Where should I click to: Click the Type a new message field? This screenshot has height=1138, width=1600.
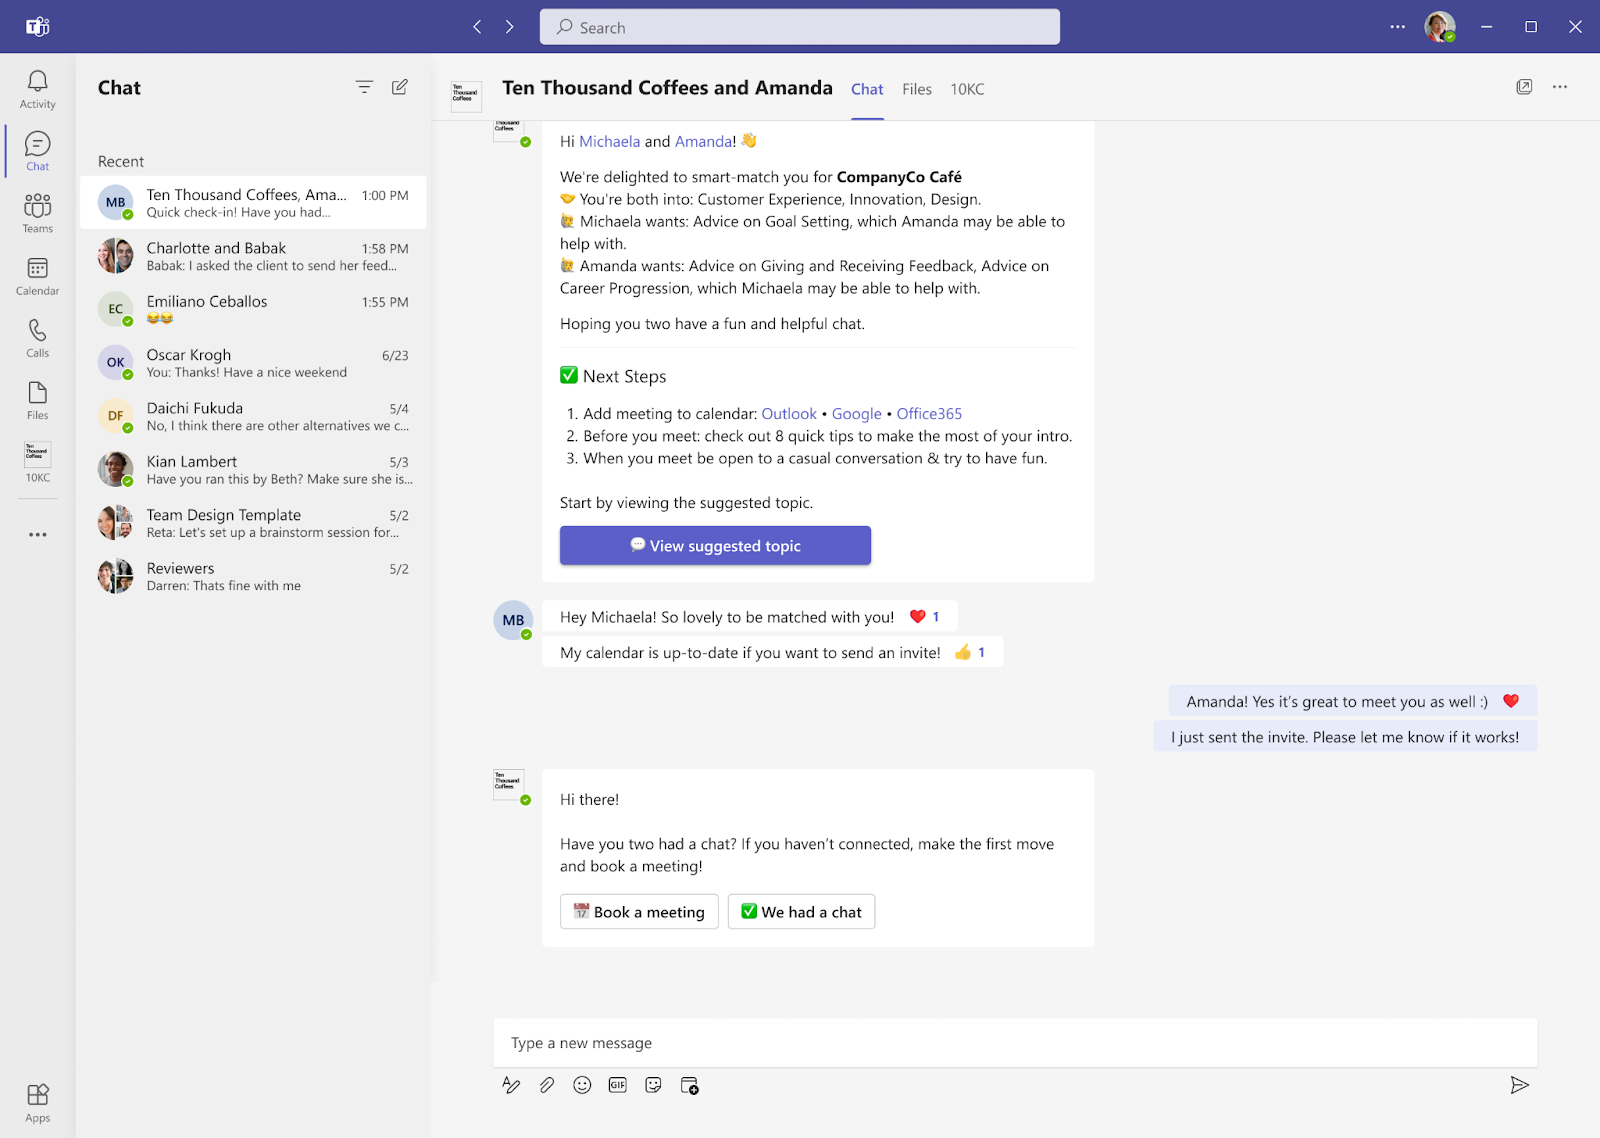(x=1015, y=1043)
